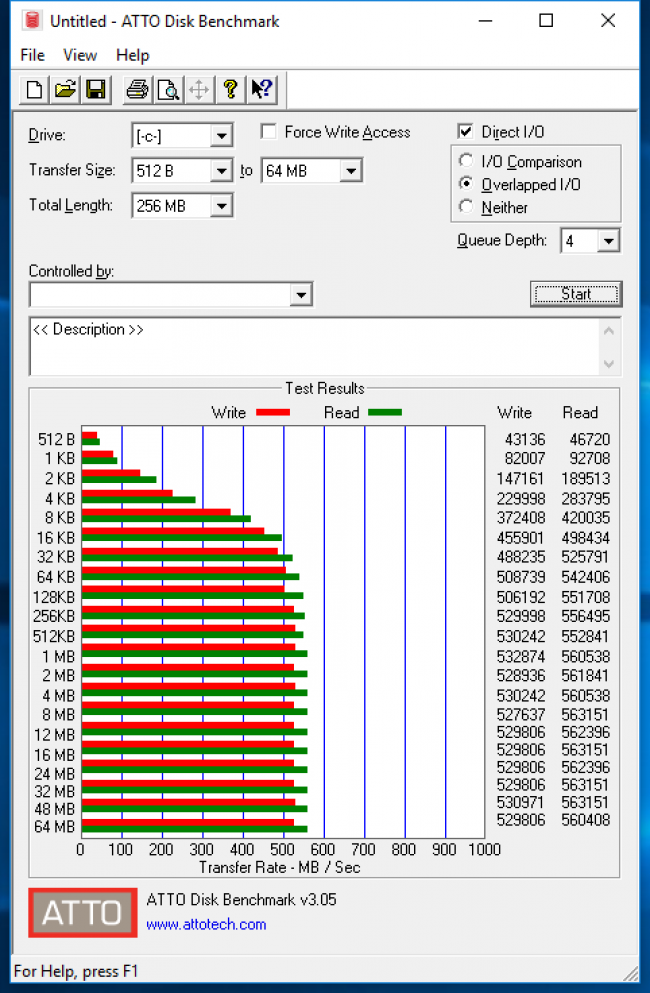The width and height of the screenshot is (650, 993).
Task: Click the ATTO logo image
Action: [83, 913]
